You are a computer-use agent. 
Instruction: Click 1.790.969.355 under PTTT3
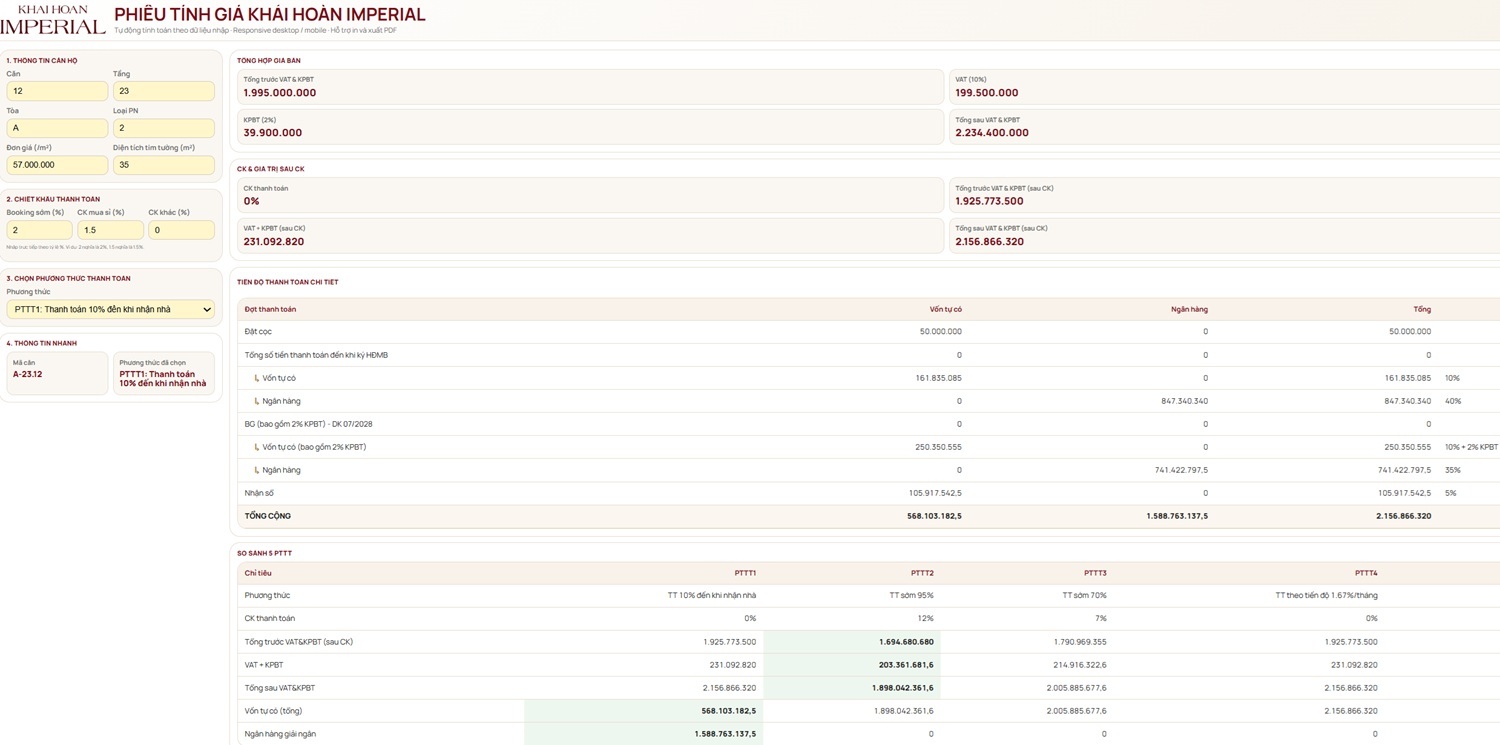[1081, 642]
